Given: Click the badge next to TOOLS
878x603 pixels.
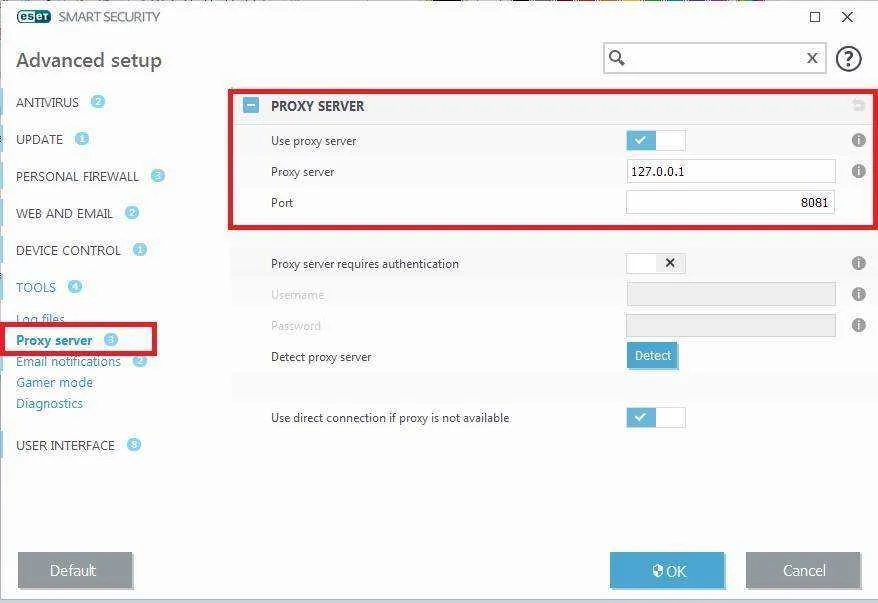Looking at the screenshot, I should tap(74, 287).
